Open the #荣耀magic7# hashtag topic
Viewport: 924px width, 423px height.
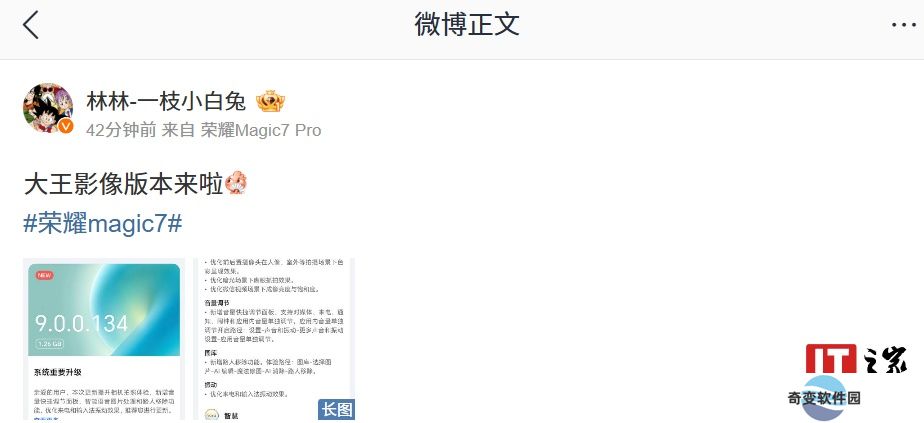pyautogui.click(x=103, y=224)
